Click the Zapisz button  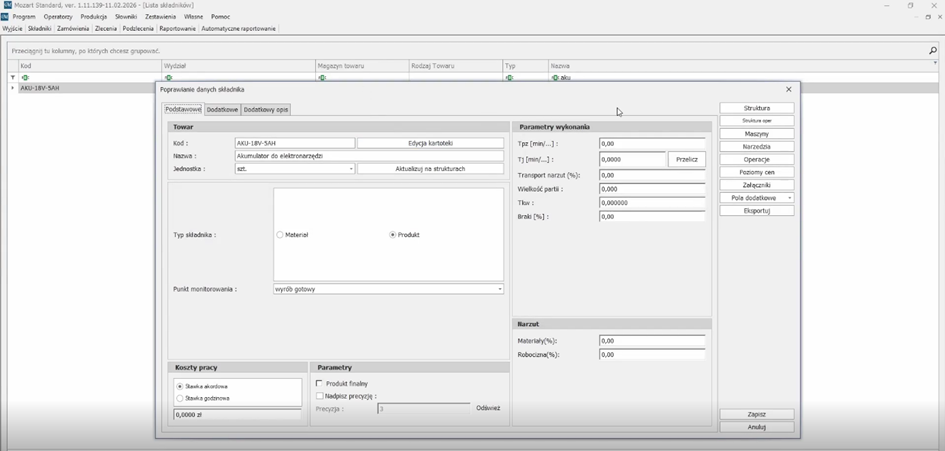click(756, 414)
